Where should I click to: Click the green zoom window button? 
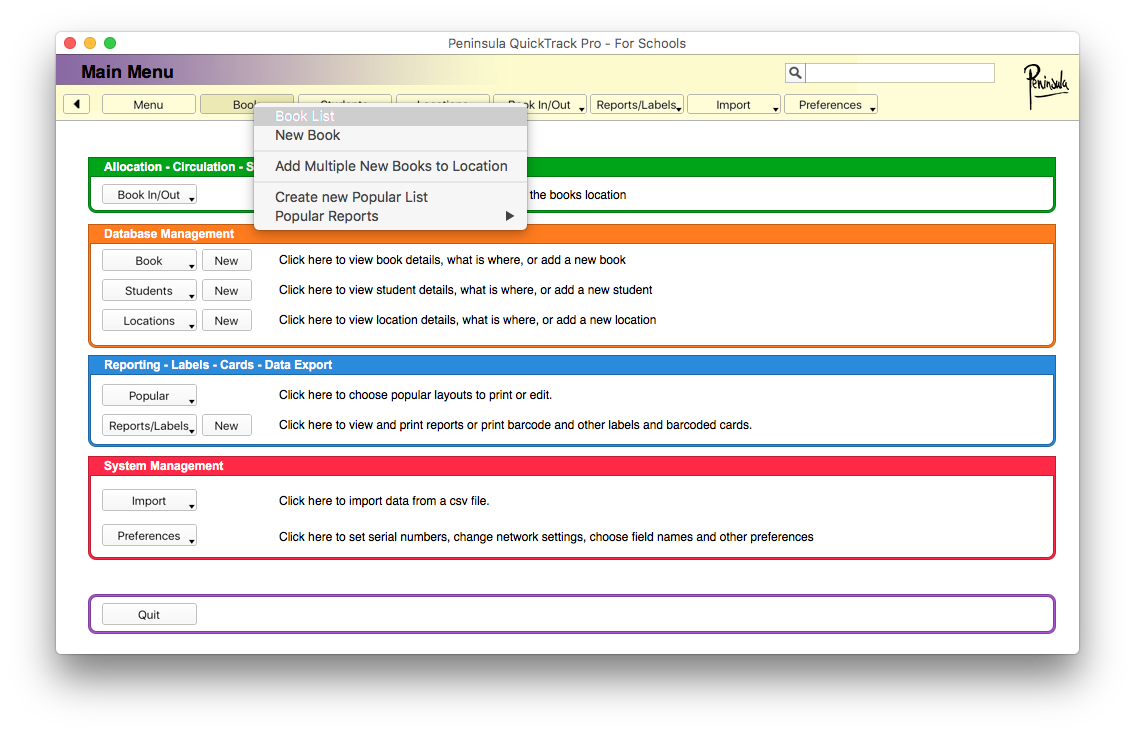tap(110, 43)
